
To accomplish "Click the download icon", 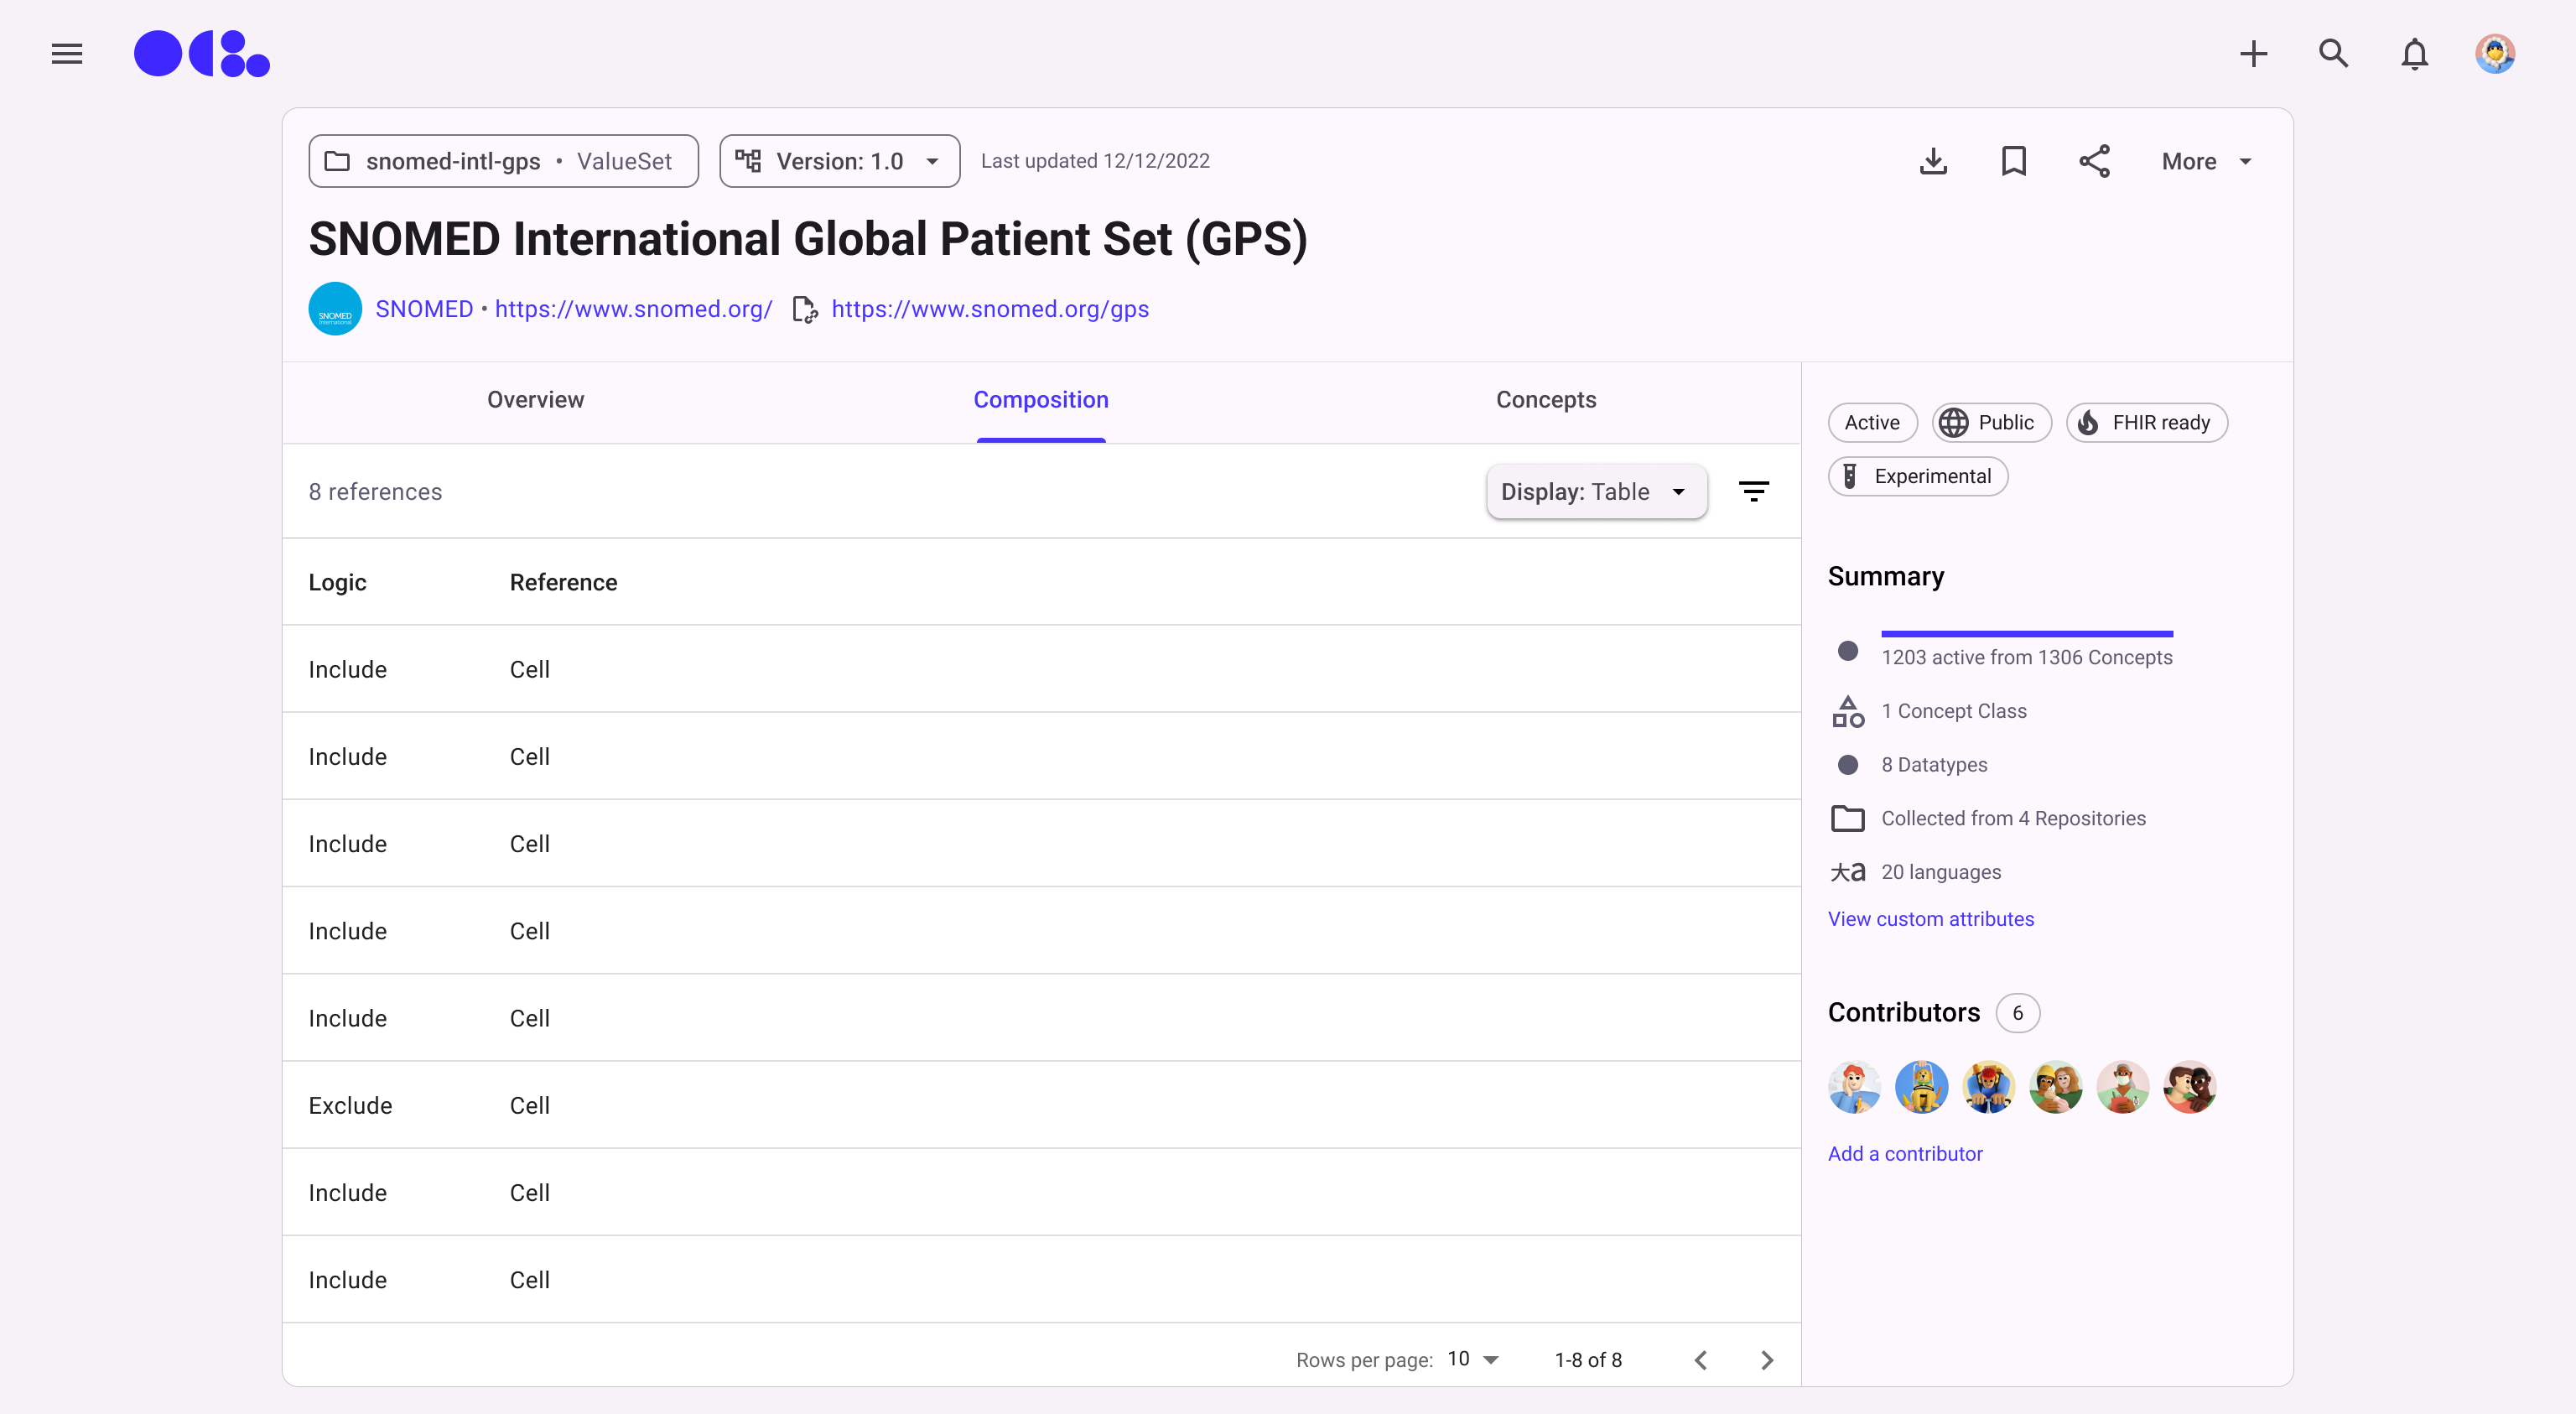I will click(1933, 161).
